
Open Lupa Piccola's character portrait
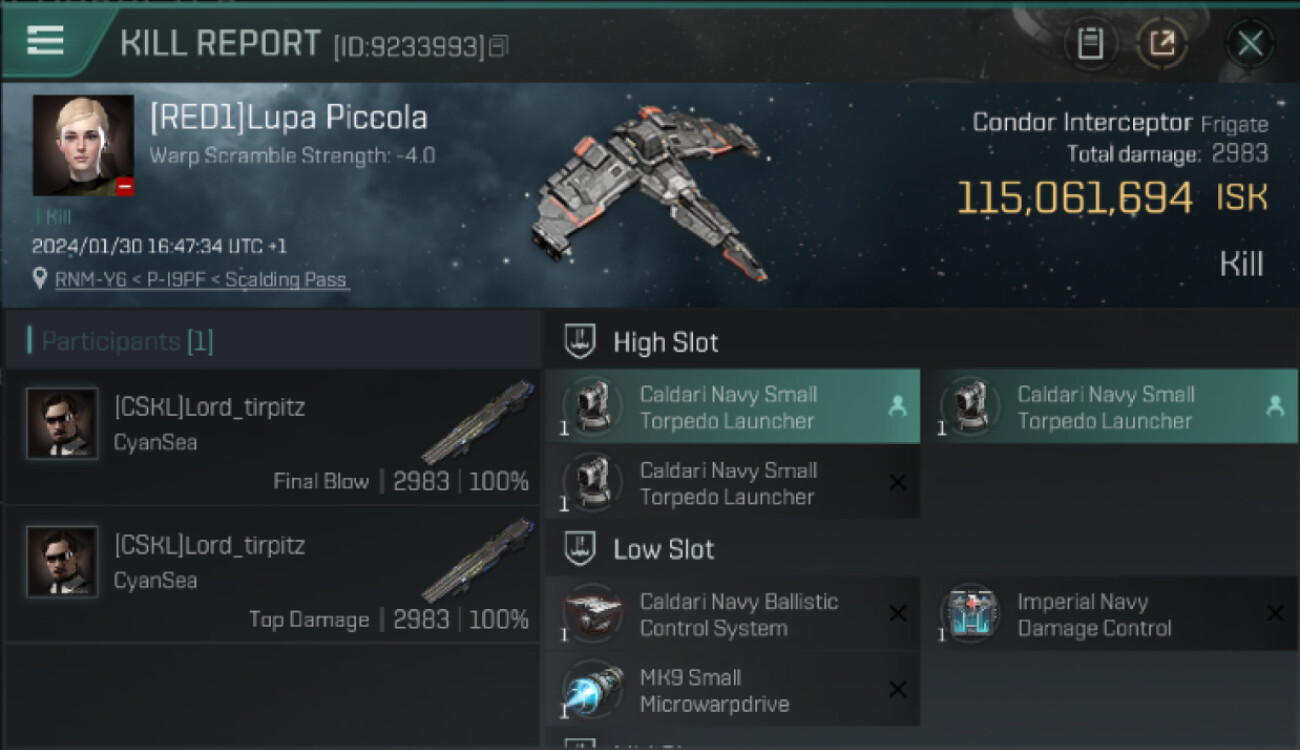tap(83, 145)
